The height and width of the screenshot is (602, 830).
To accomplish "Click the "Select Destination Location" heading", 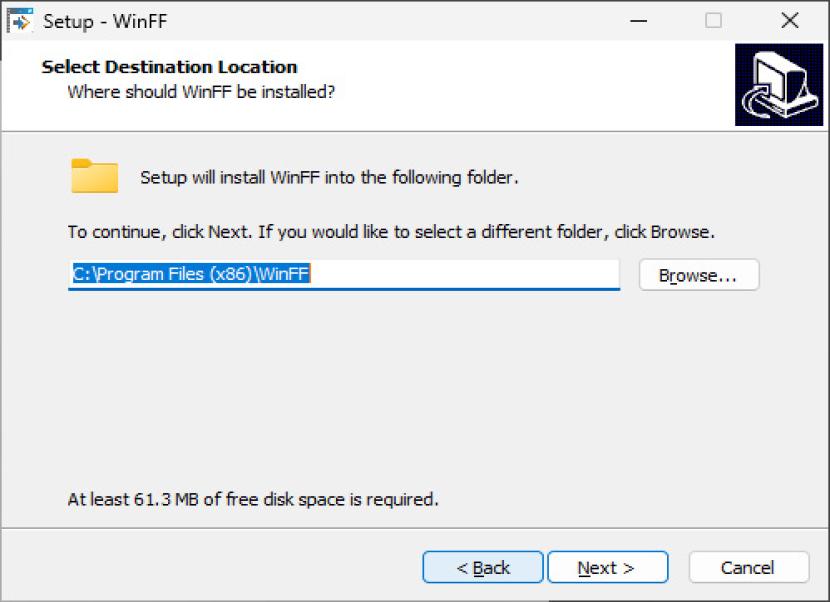I will (169, 67).
